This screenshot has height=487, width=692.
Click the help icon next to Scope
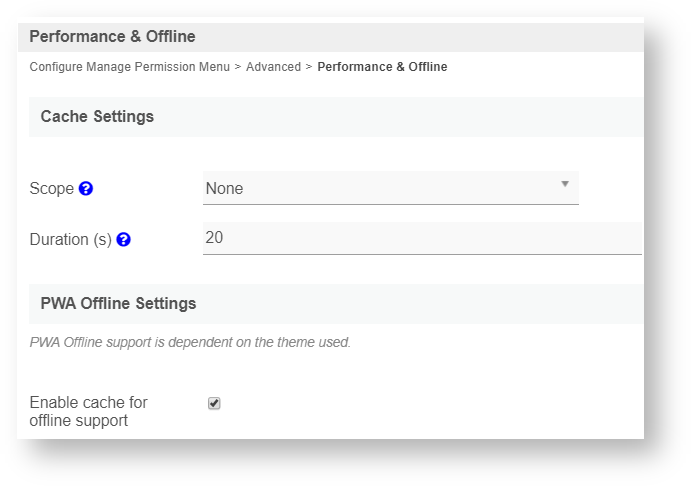[x=86, y=188]
